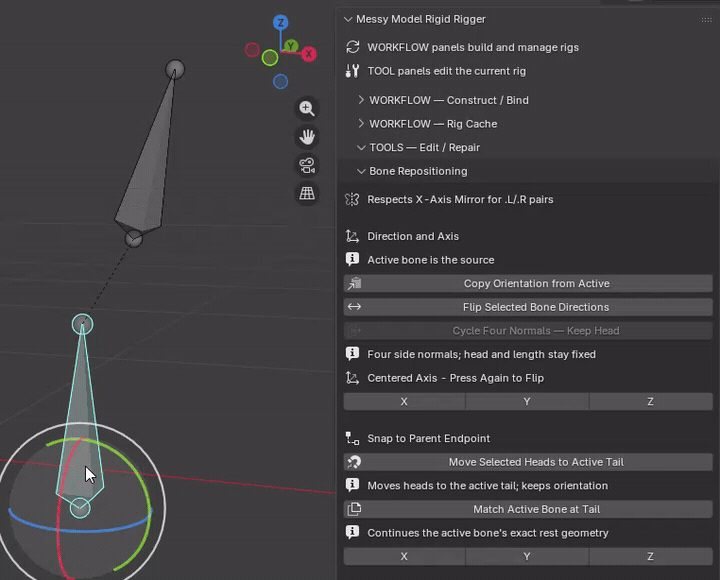Click Cycle Four Normals — Keep Head button
Screen dimensions: 720x580
pos(528,331)
